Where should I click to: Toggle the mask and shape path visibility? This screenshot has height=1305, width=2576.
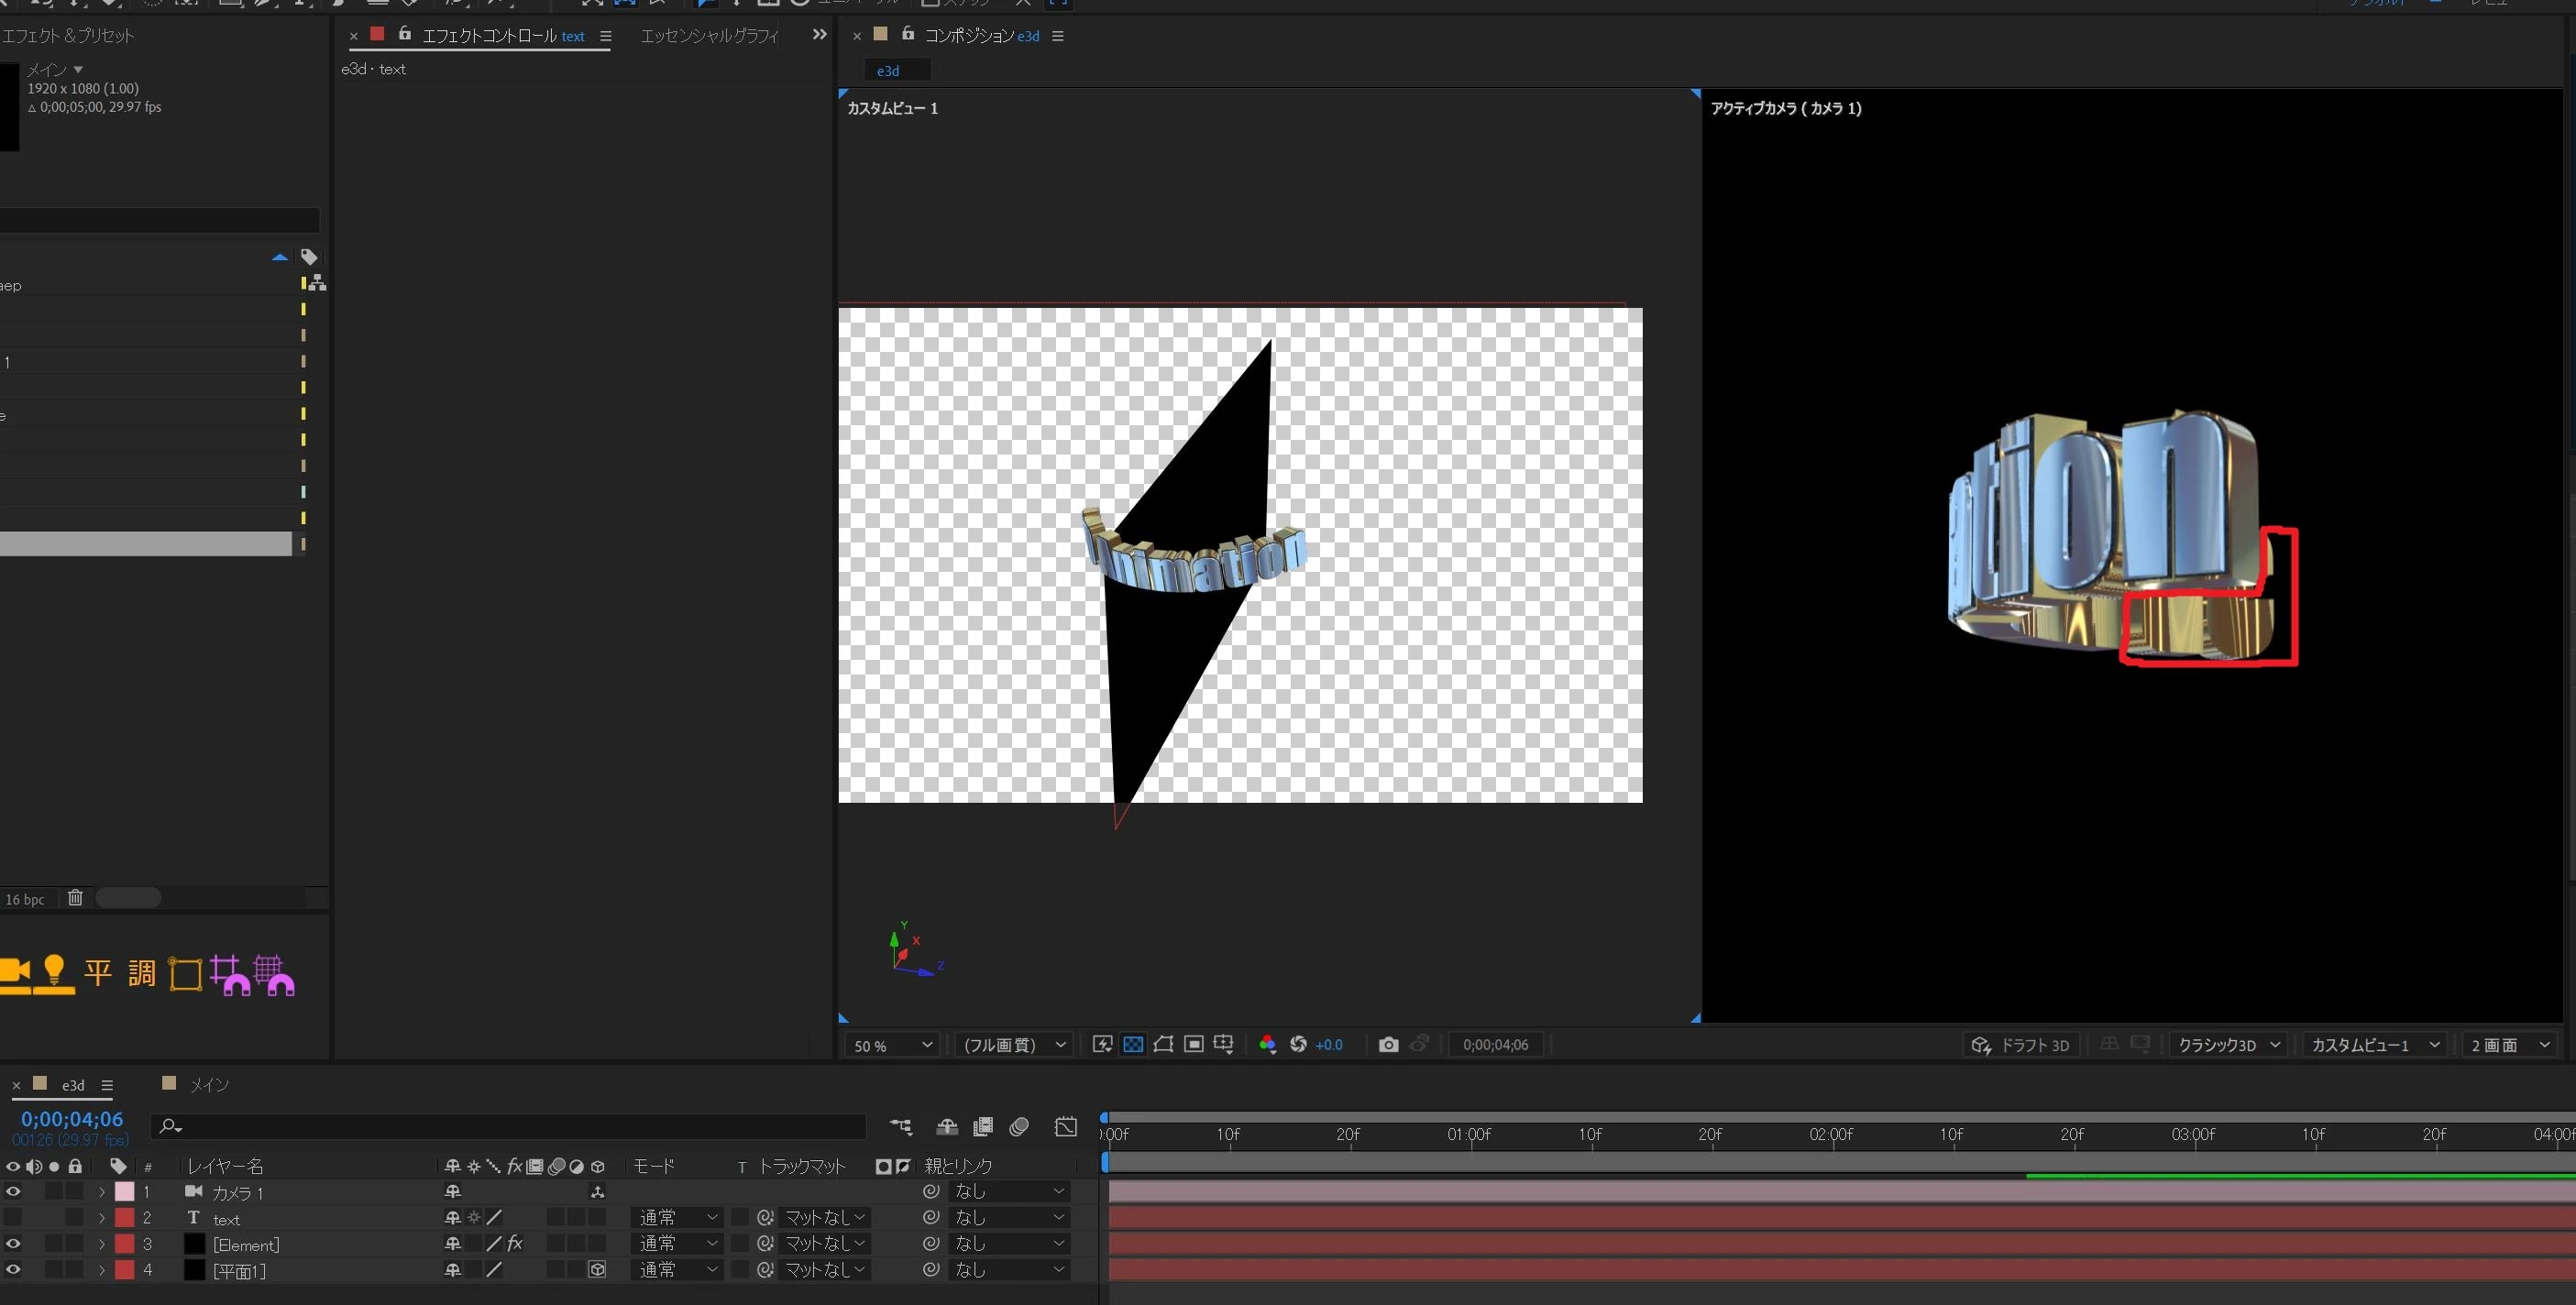(x=1163, y=1044)
